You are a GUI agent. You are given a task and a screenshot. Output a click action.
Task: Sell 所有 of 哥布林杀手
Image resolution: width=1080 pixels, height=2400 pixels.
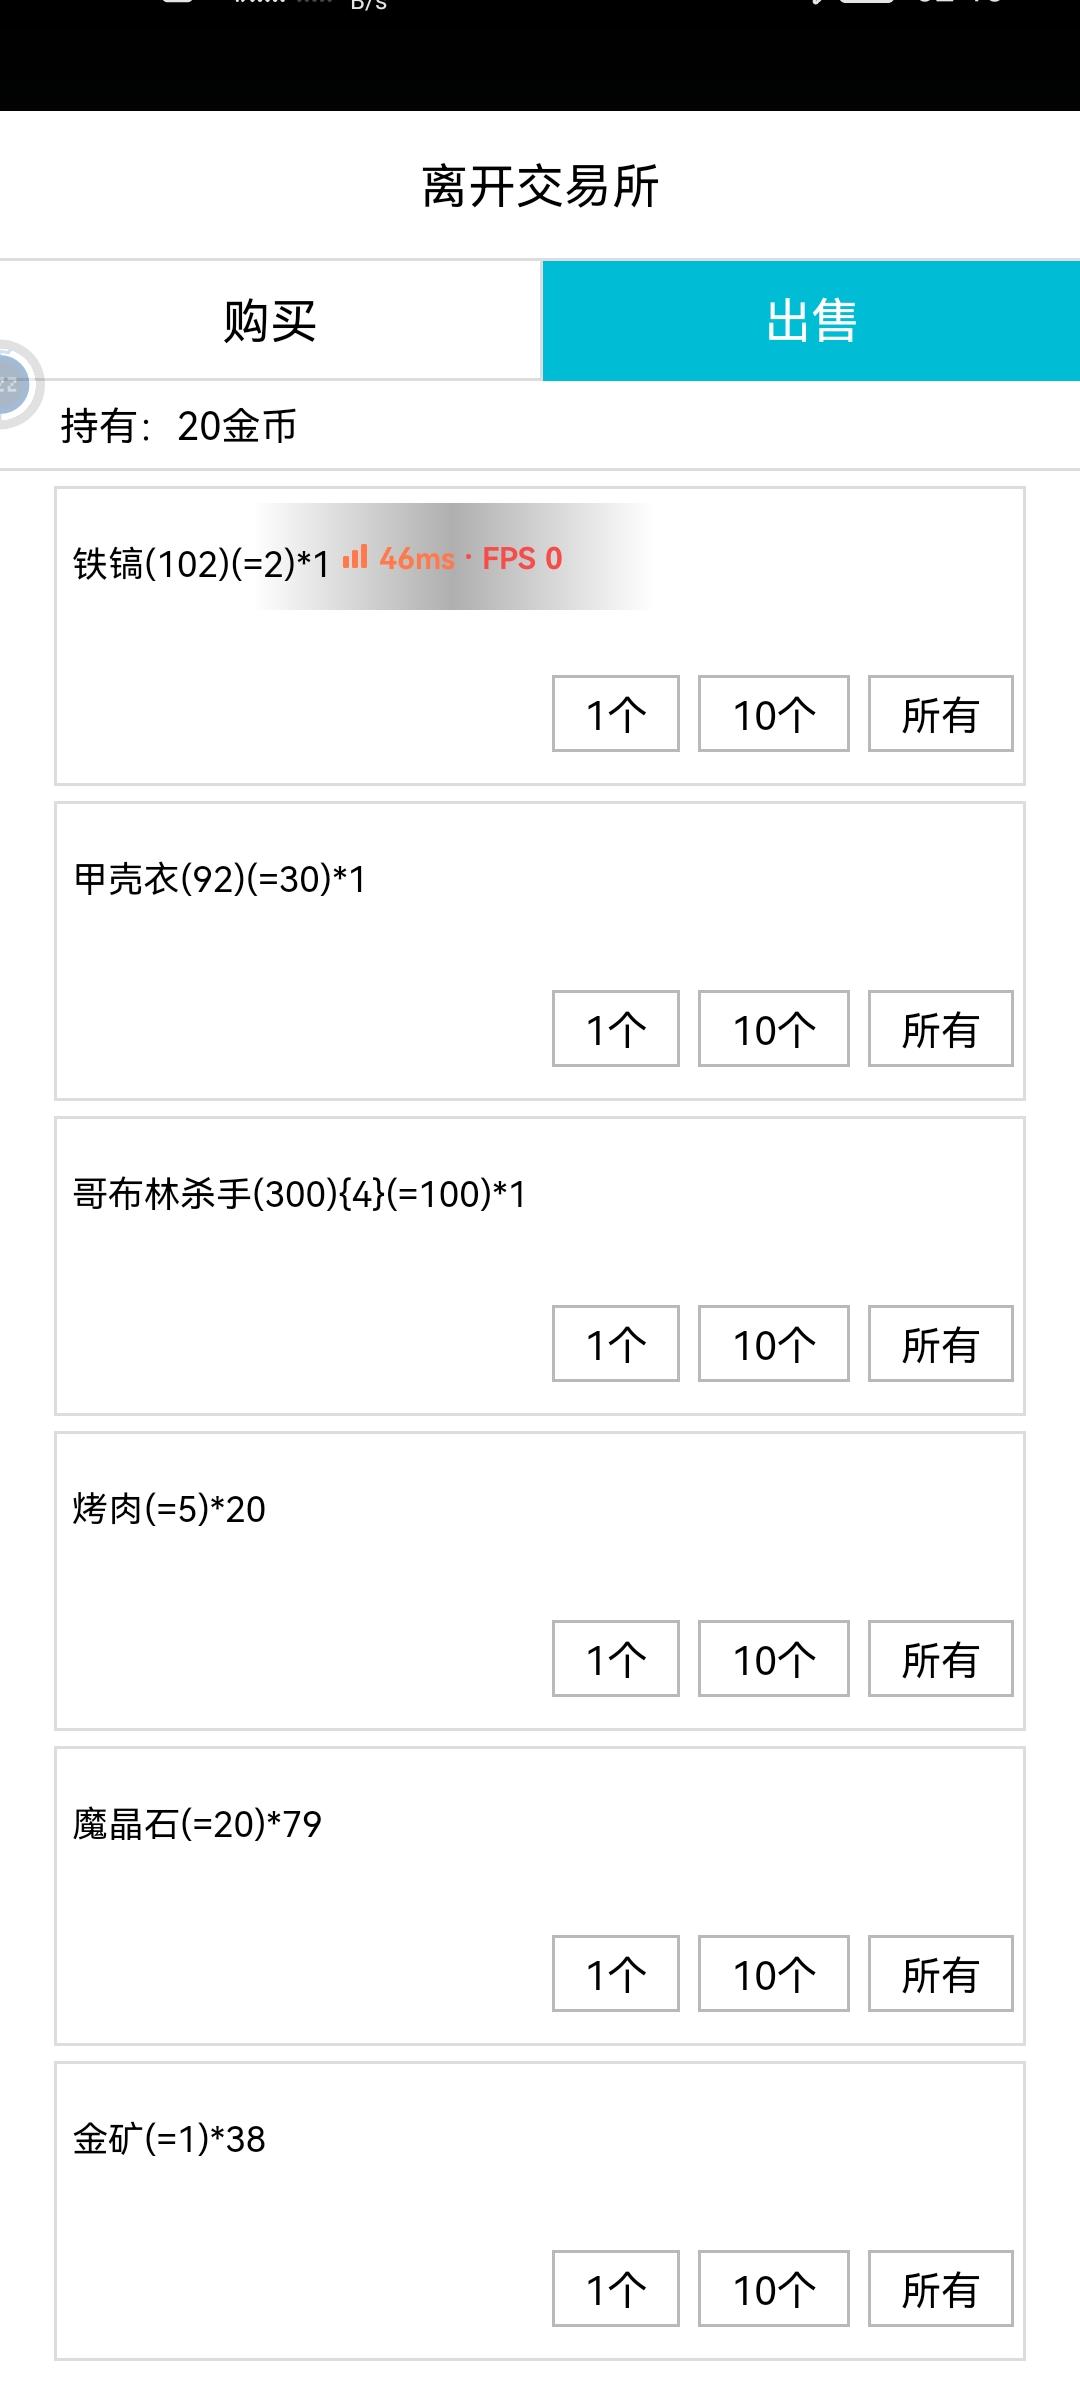[940, 1344]
